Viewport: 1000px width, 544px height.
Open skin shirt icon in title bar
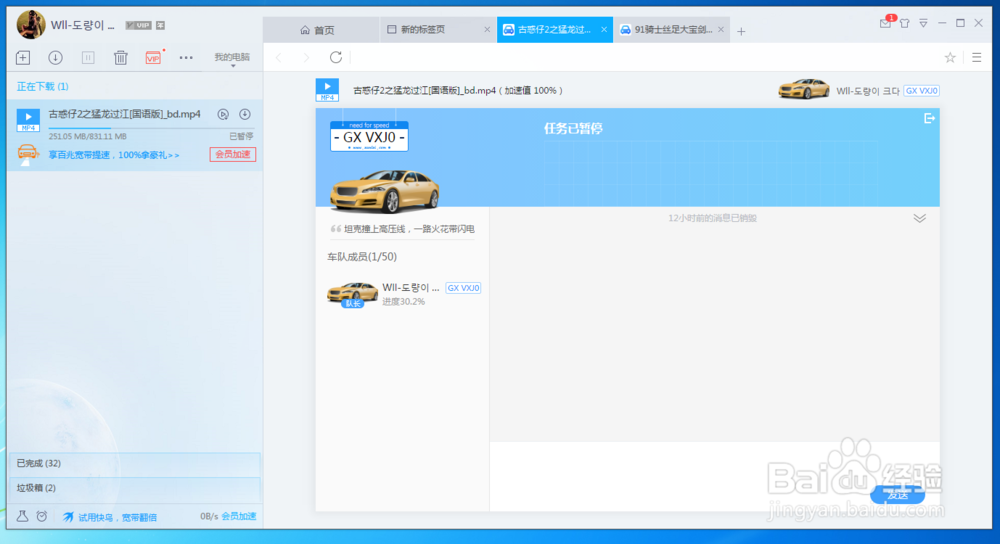point(904,24)
